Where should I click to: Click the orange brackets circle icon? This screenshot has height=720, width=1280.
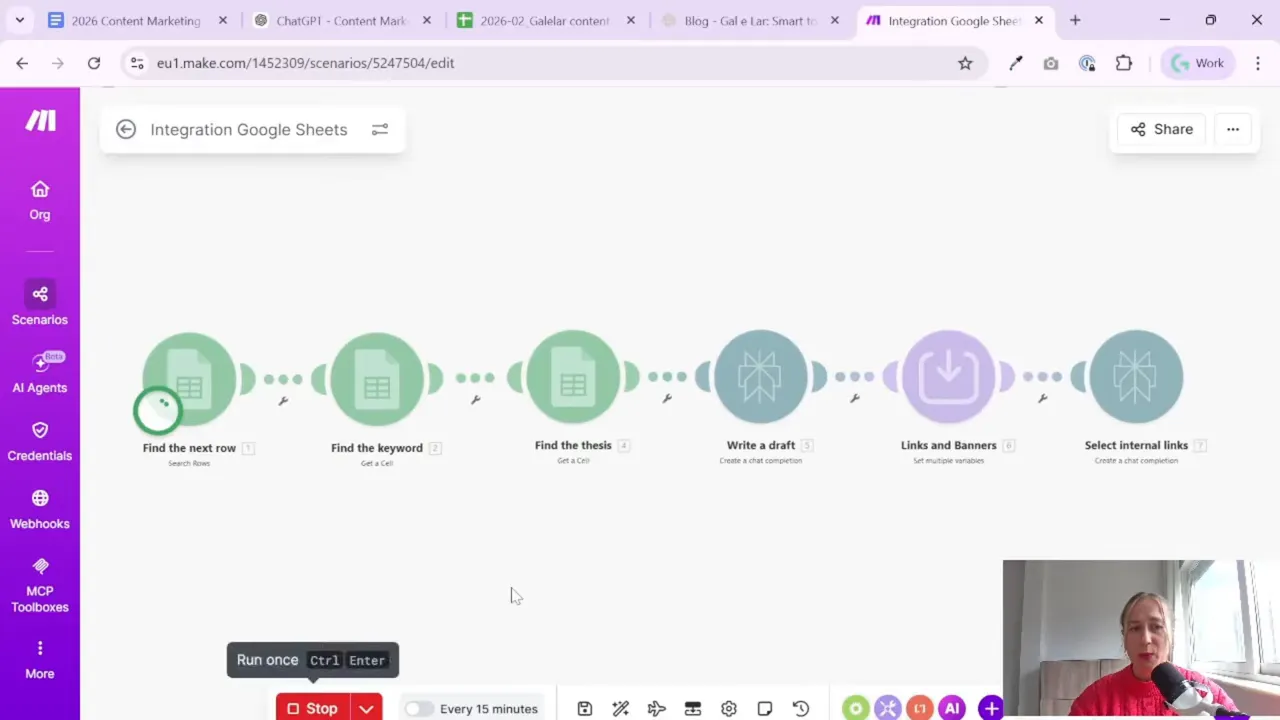pyautogui.click(x=919, y=709)
